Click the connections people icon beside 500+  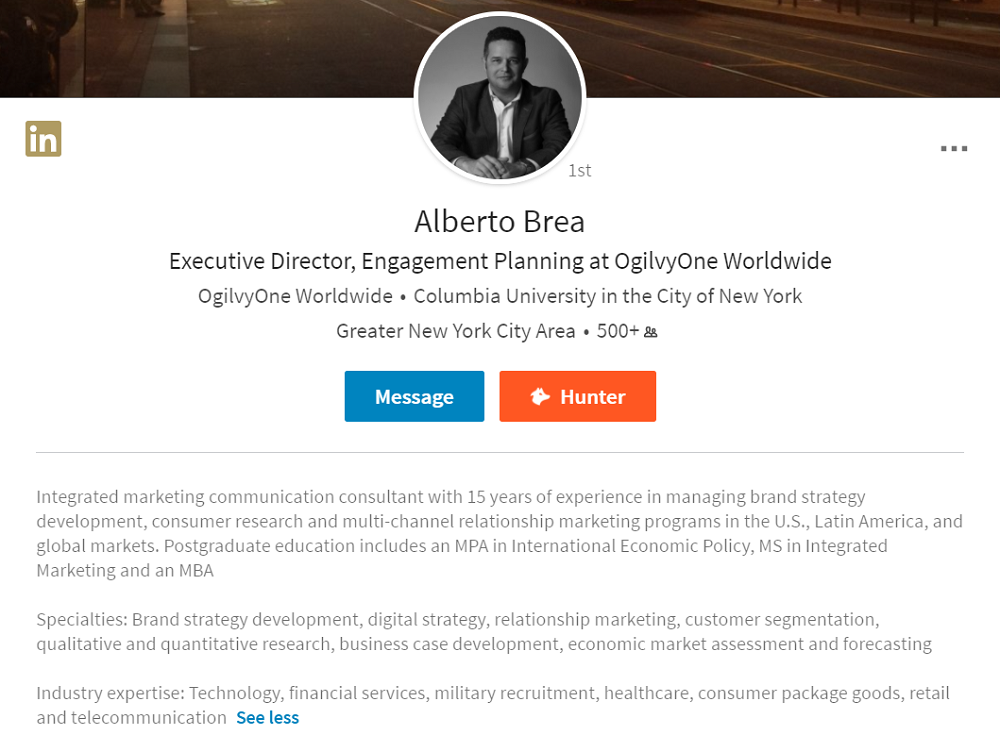651,332
